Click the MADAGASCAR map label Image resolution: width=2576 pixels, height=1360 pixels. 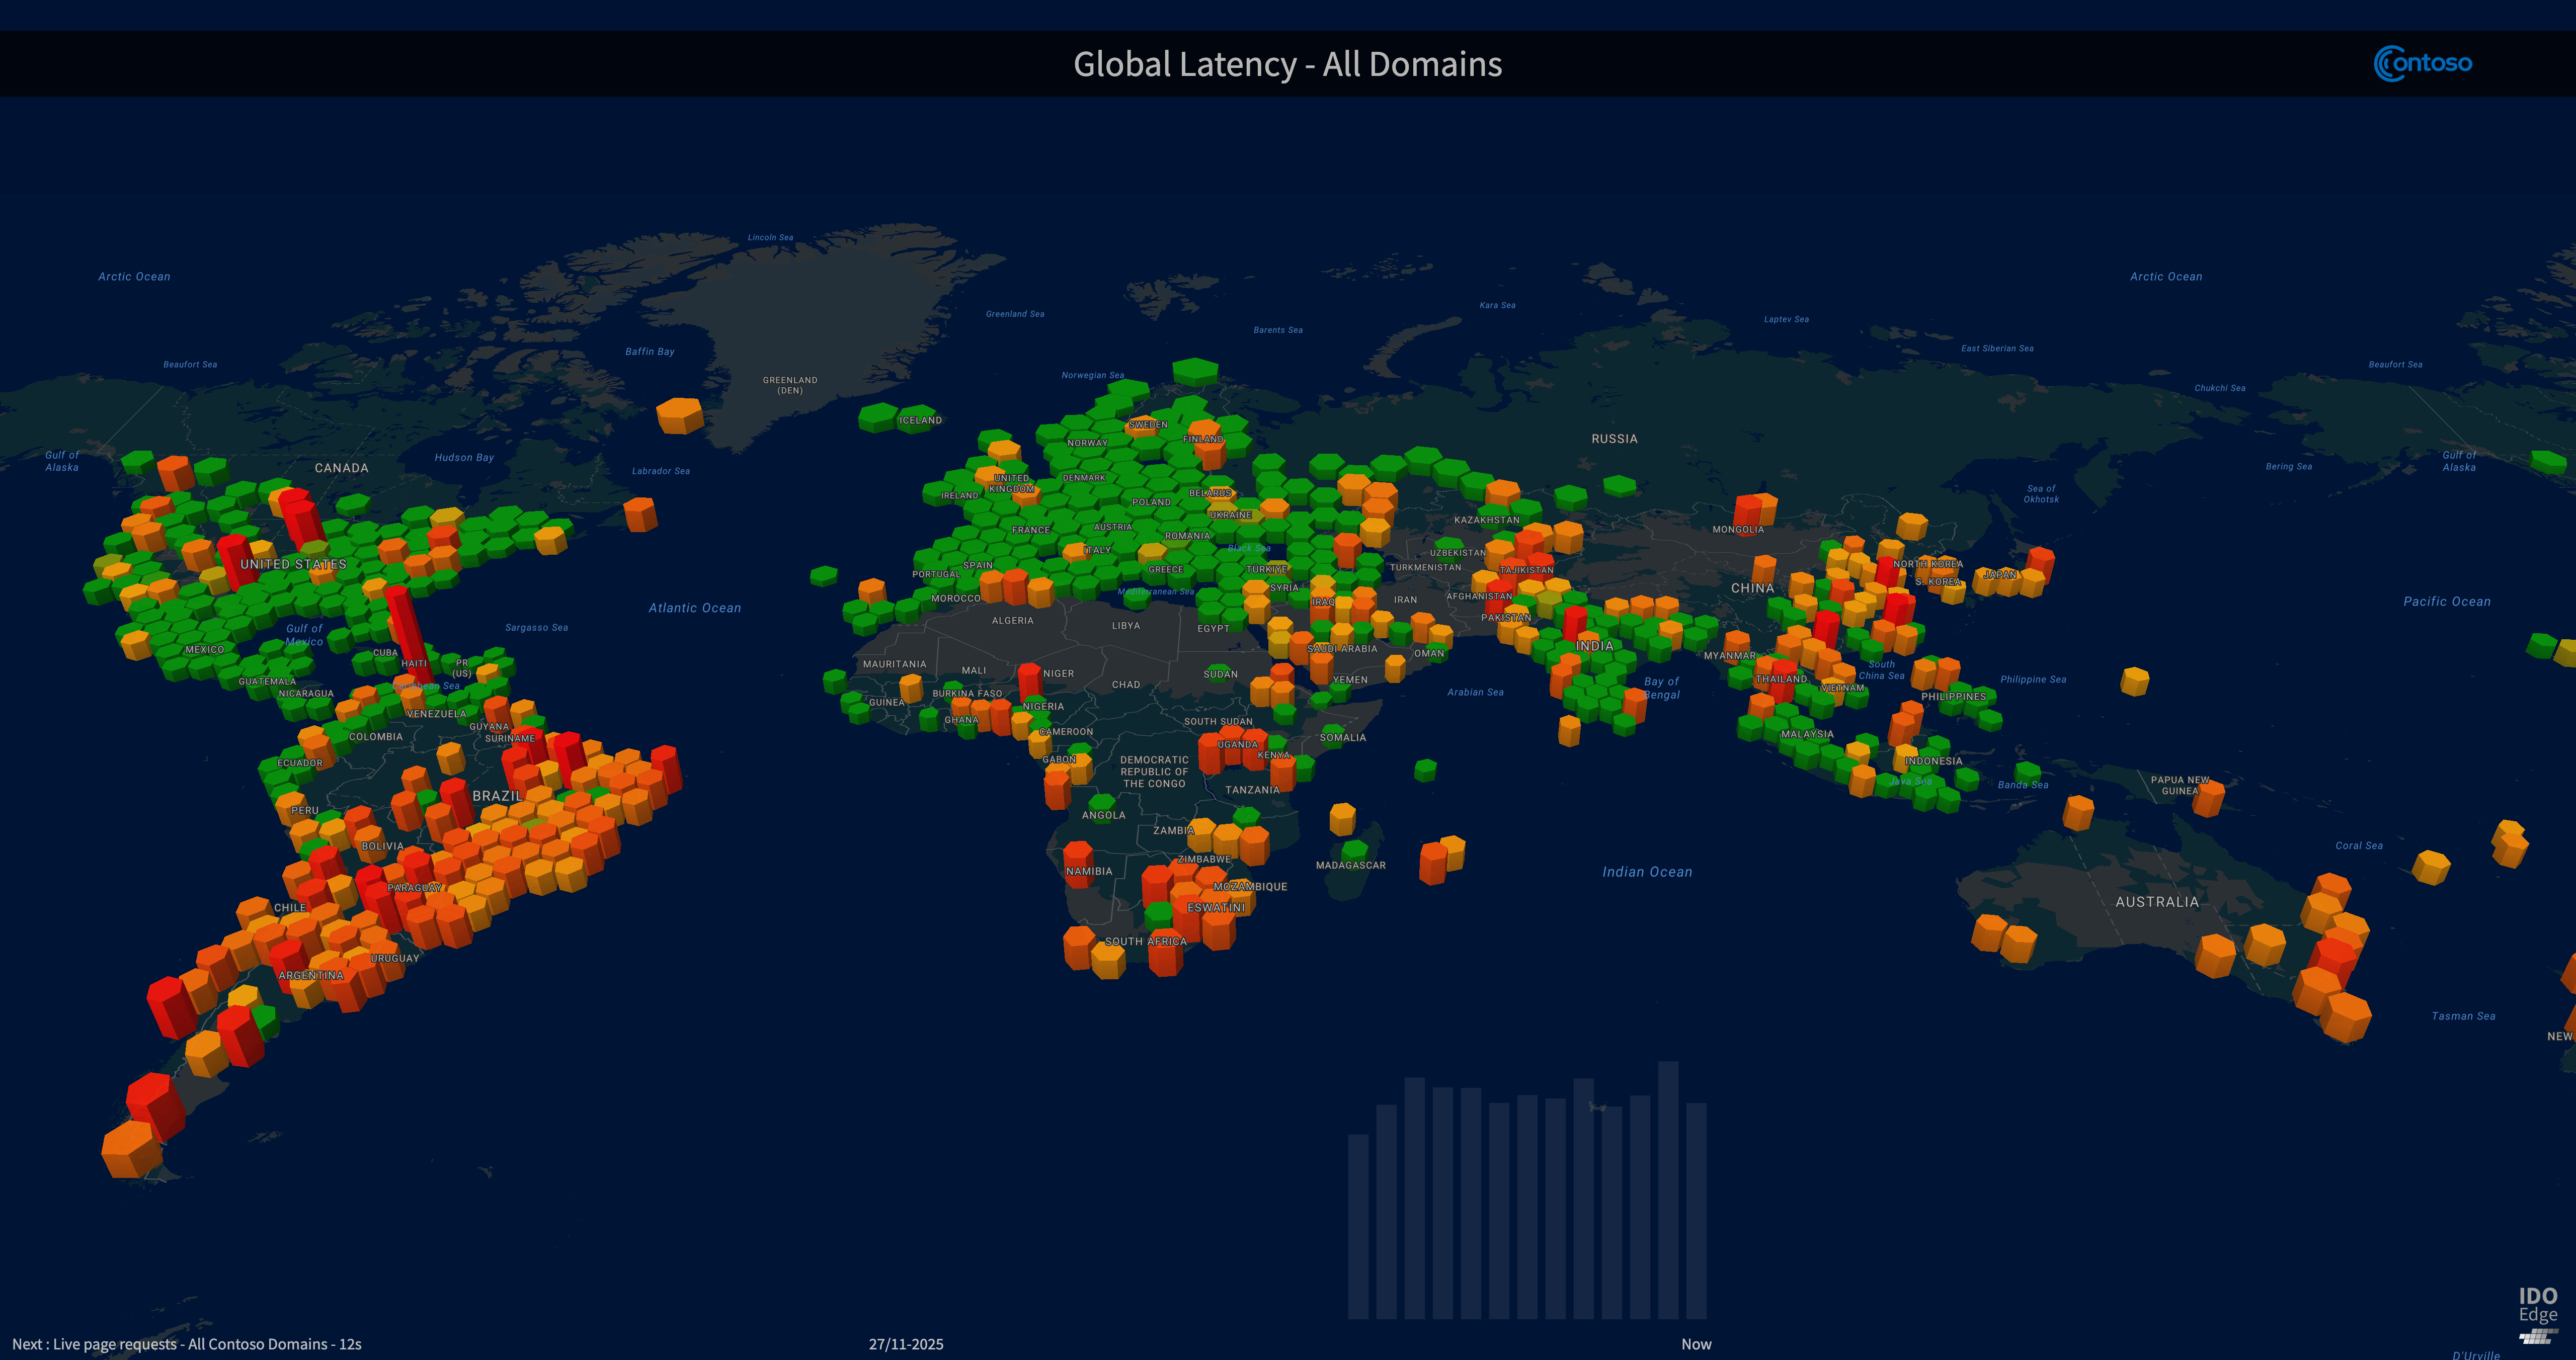click(x=1351, y=865)
